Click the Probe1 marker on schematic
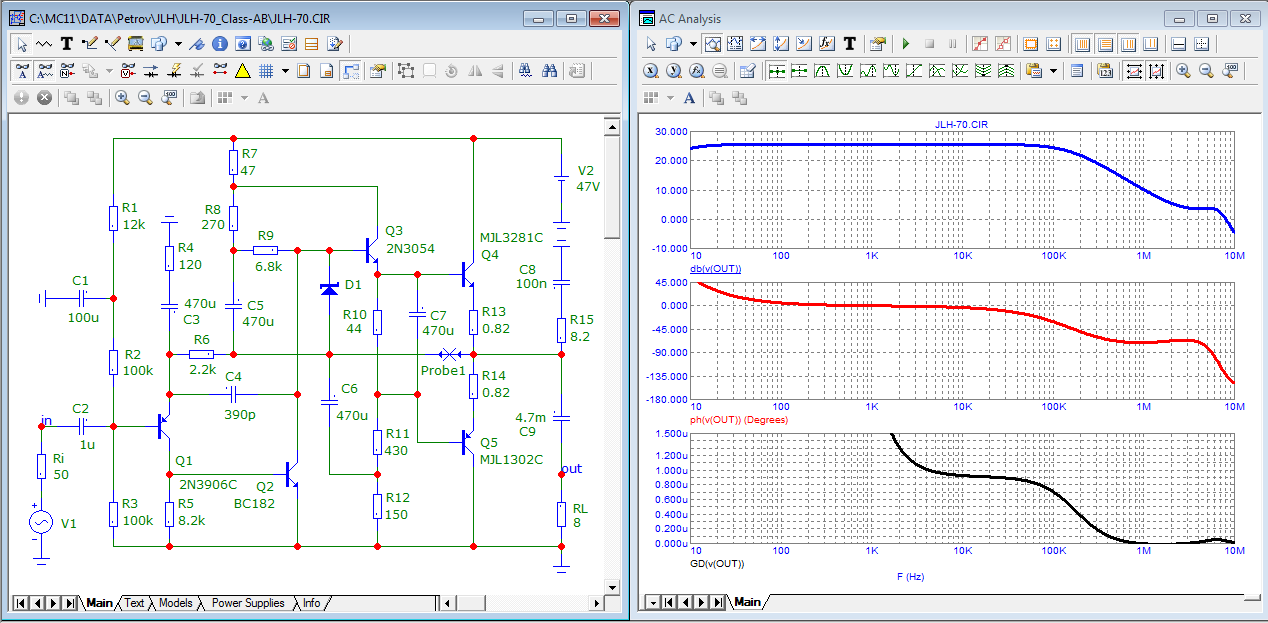Screen dimensions: 1268x623 pos(450,355)
